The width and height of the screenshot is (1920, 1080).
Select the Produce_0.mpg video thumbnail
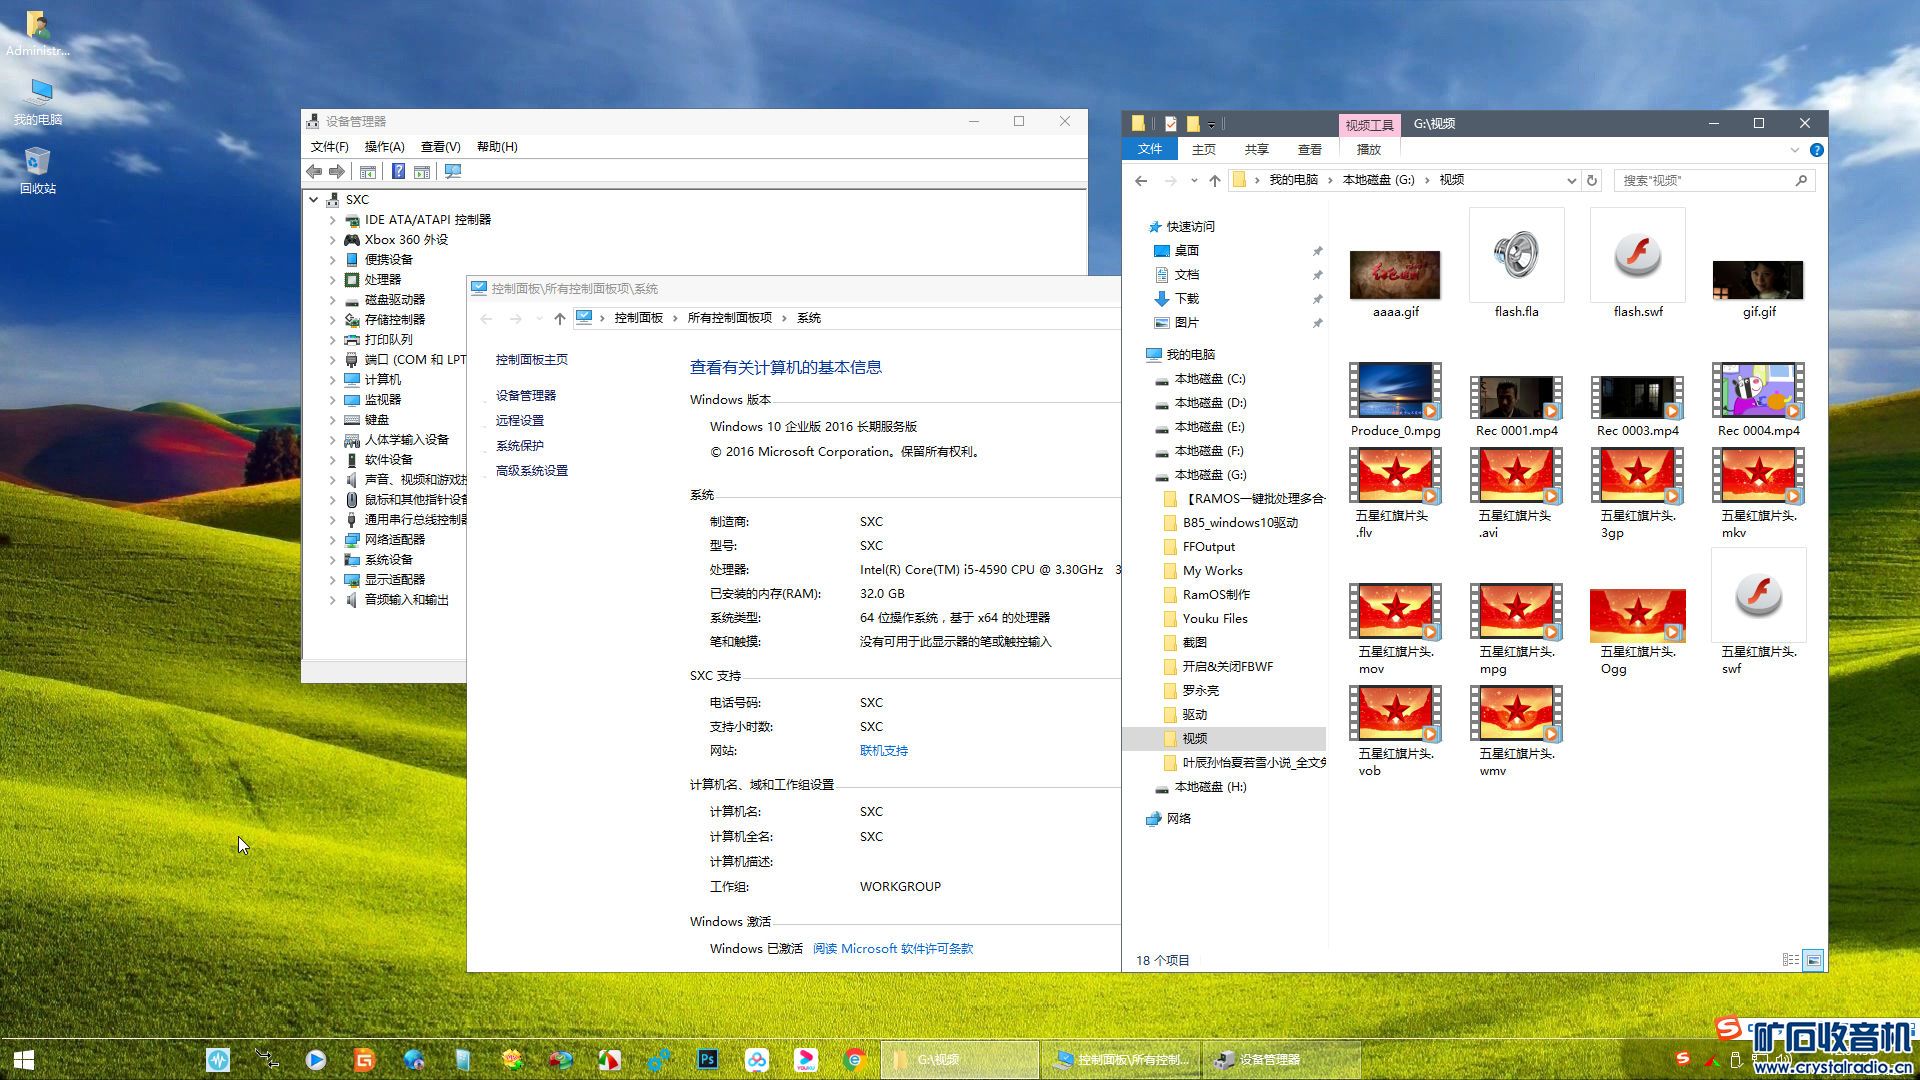click(1394, 392)
